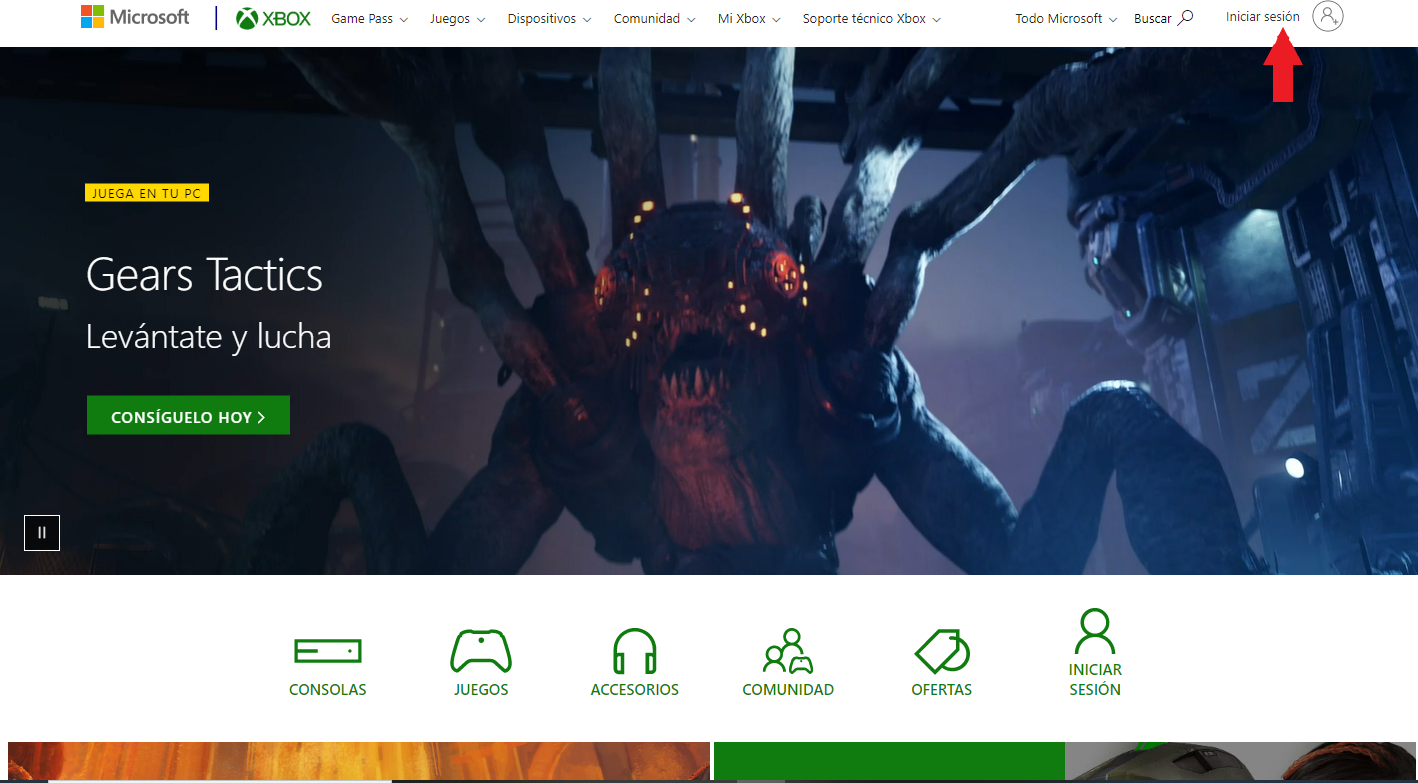The image size is (1418, 783).
Task: Open the Comunidad people icon
Action: (x=788, y=651)
